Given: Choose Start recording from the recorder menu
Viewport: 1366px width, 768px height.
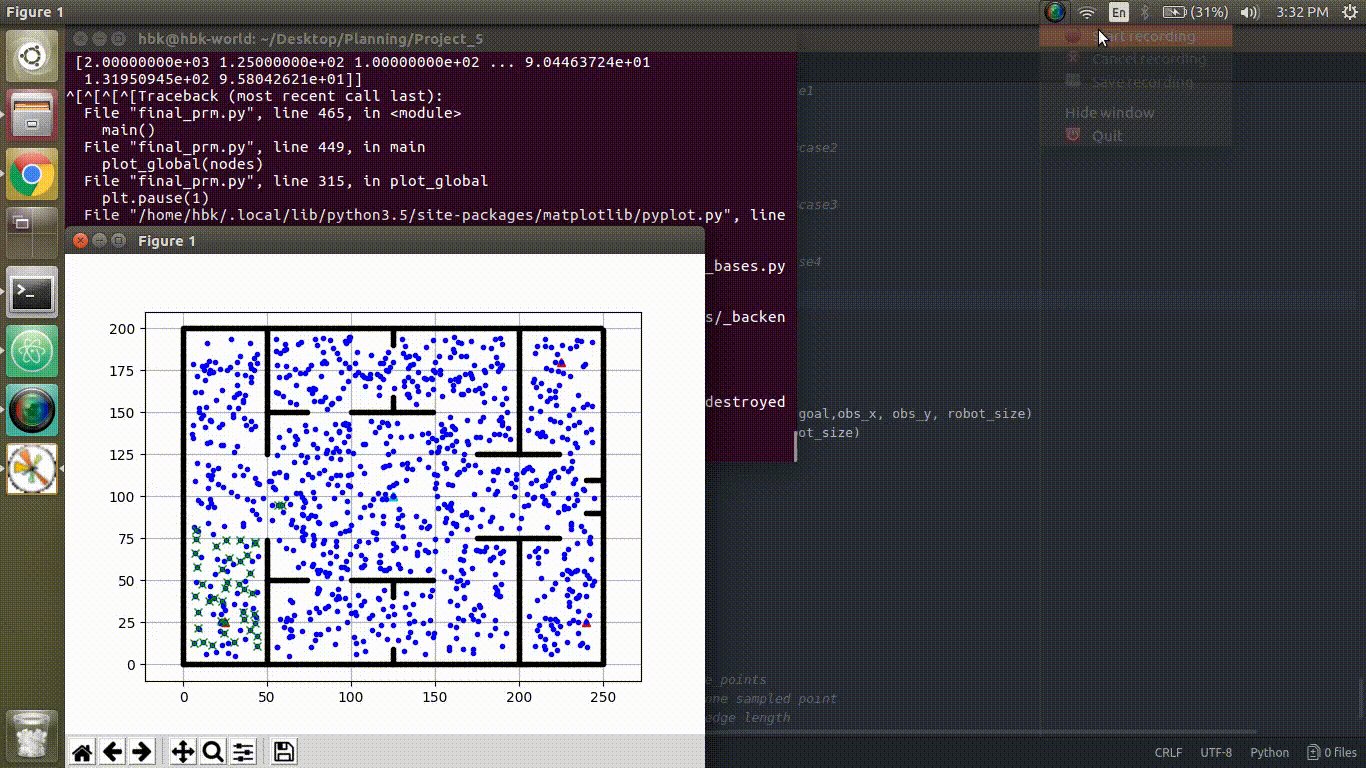Looking at the screenshot, I should (1136, 36).
